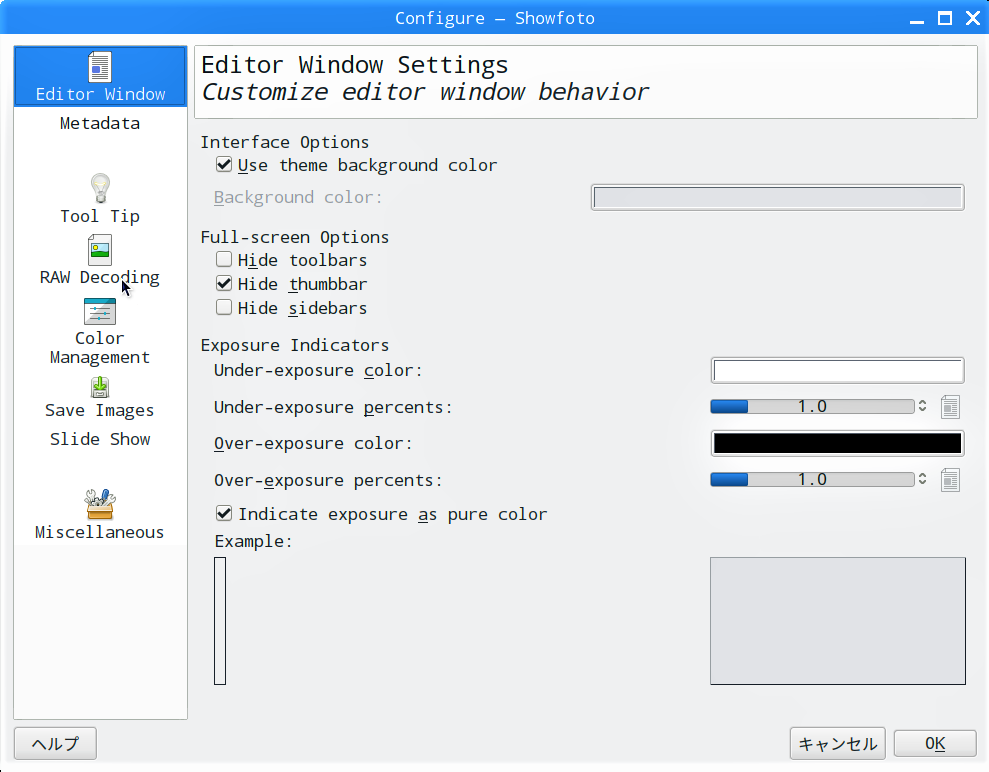Select the RAW Decoding label
The height and width of the screenshot is (772, 989).
click(x=100, y=278)
